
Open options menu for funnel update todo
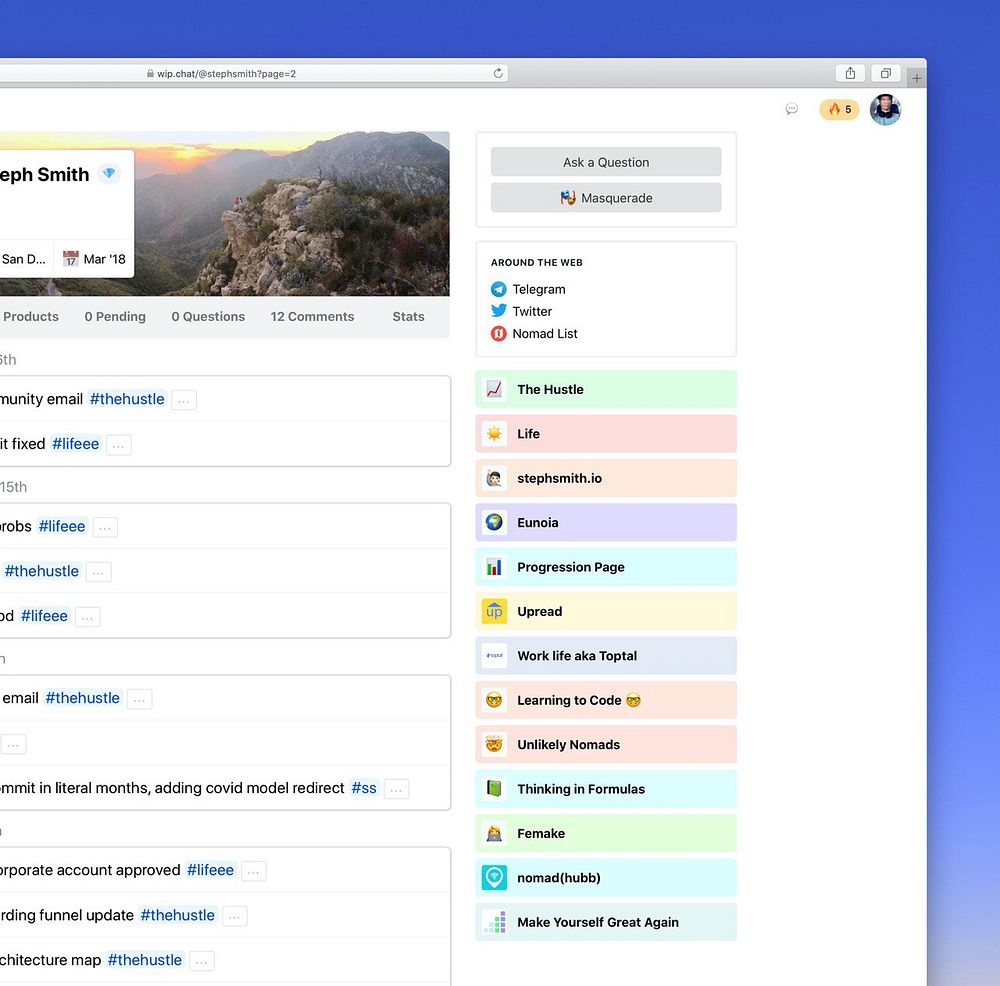[x=234, y=916]
